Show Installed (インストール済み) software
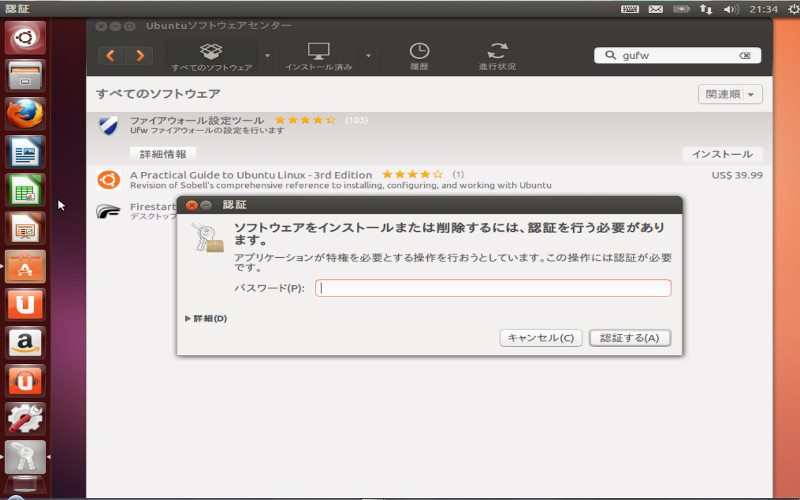 pos(318,57)
